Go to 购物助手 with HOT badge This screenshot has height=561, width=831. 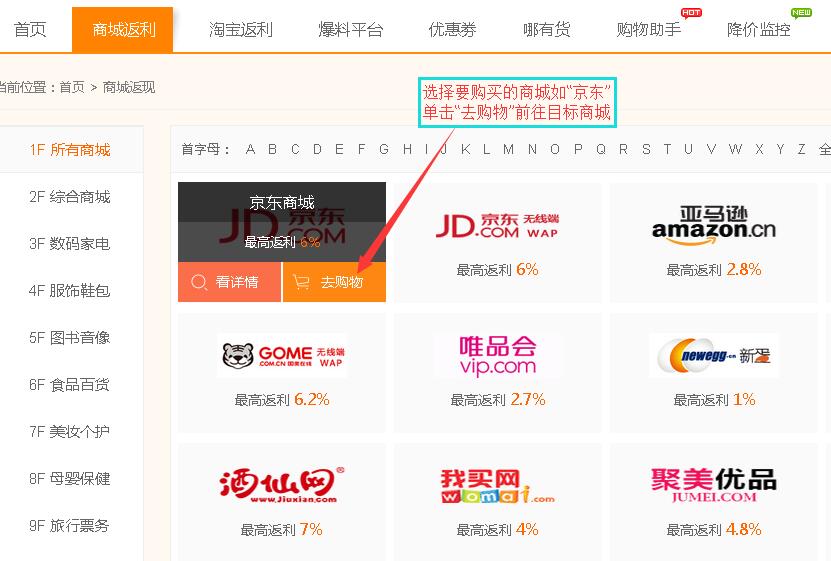pyautogui.click(x=649, y=30)
